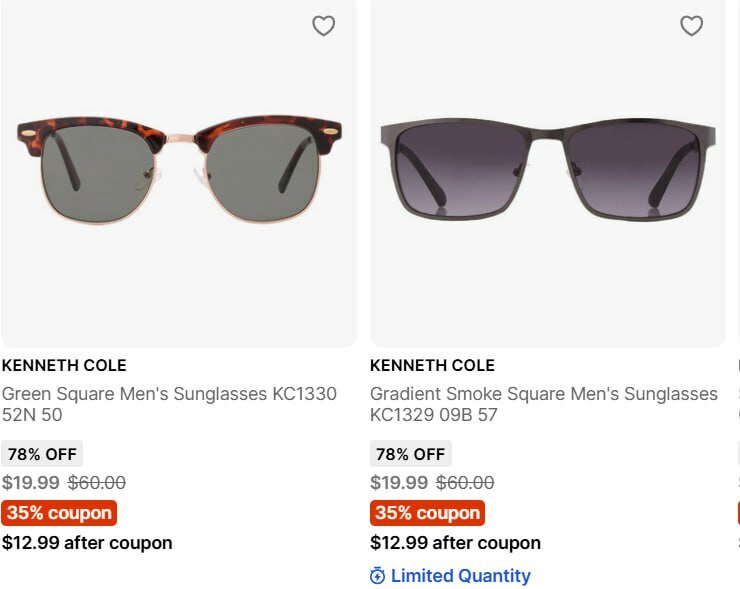The height and width of the screenshot is (589, 740).
Task: Favorite the Green Square sunglasses with heart icon
Action: pos(323,26)
